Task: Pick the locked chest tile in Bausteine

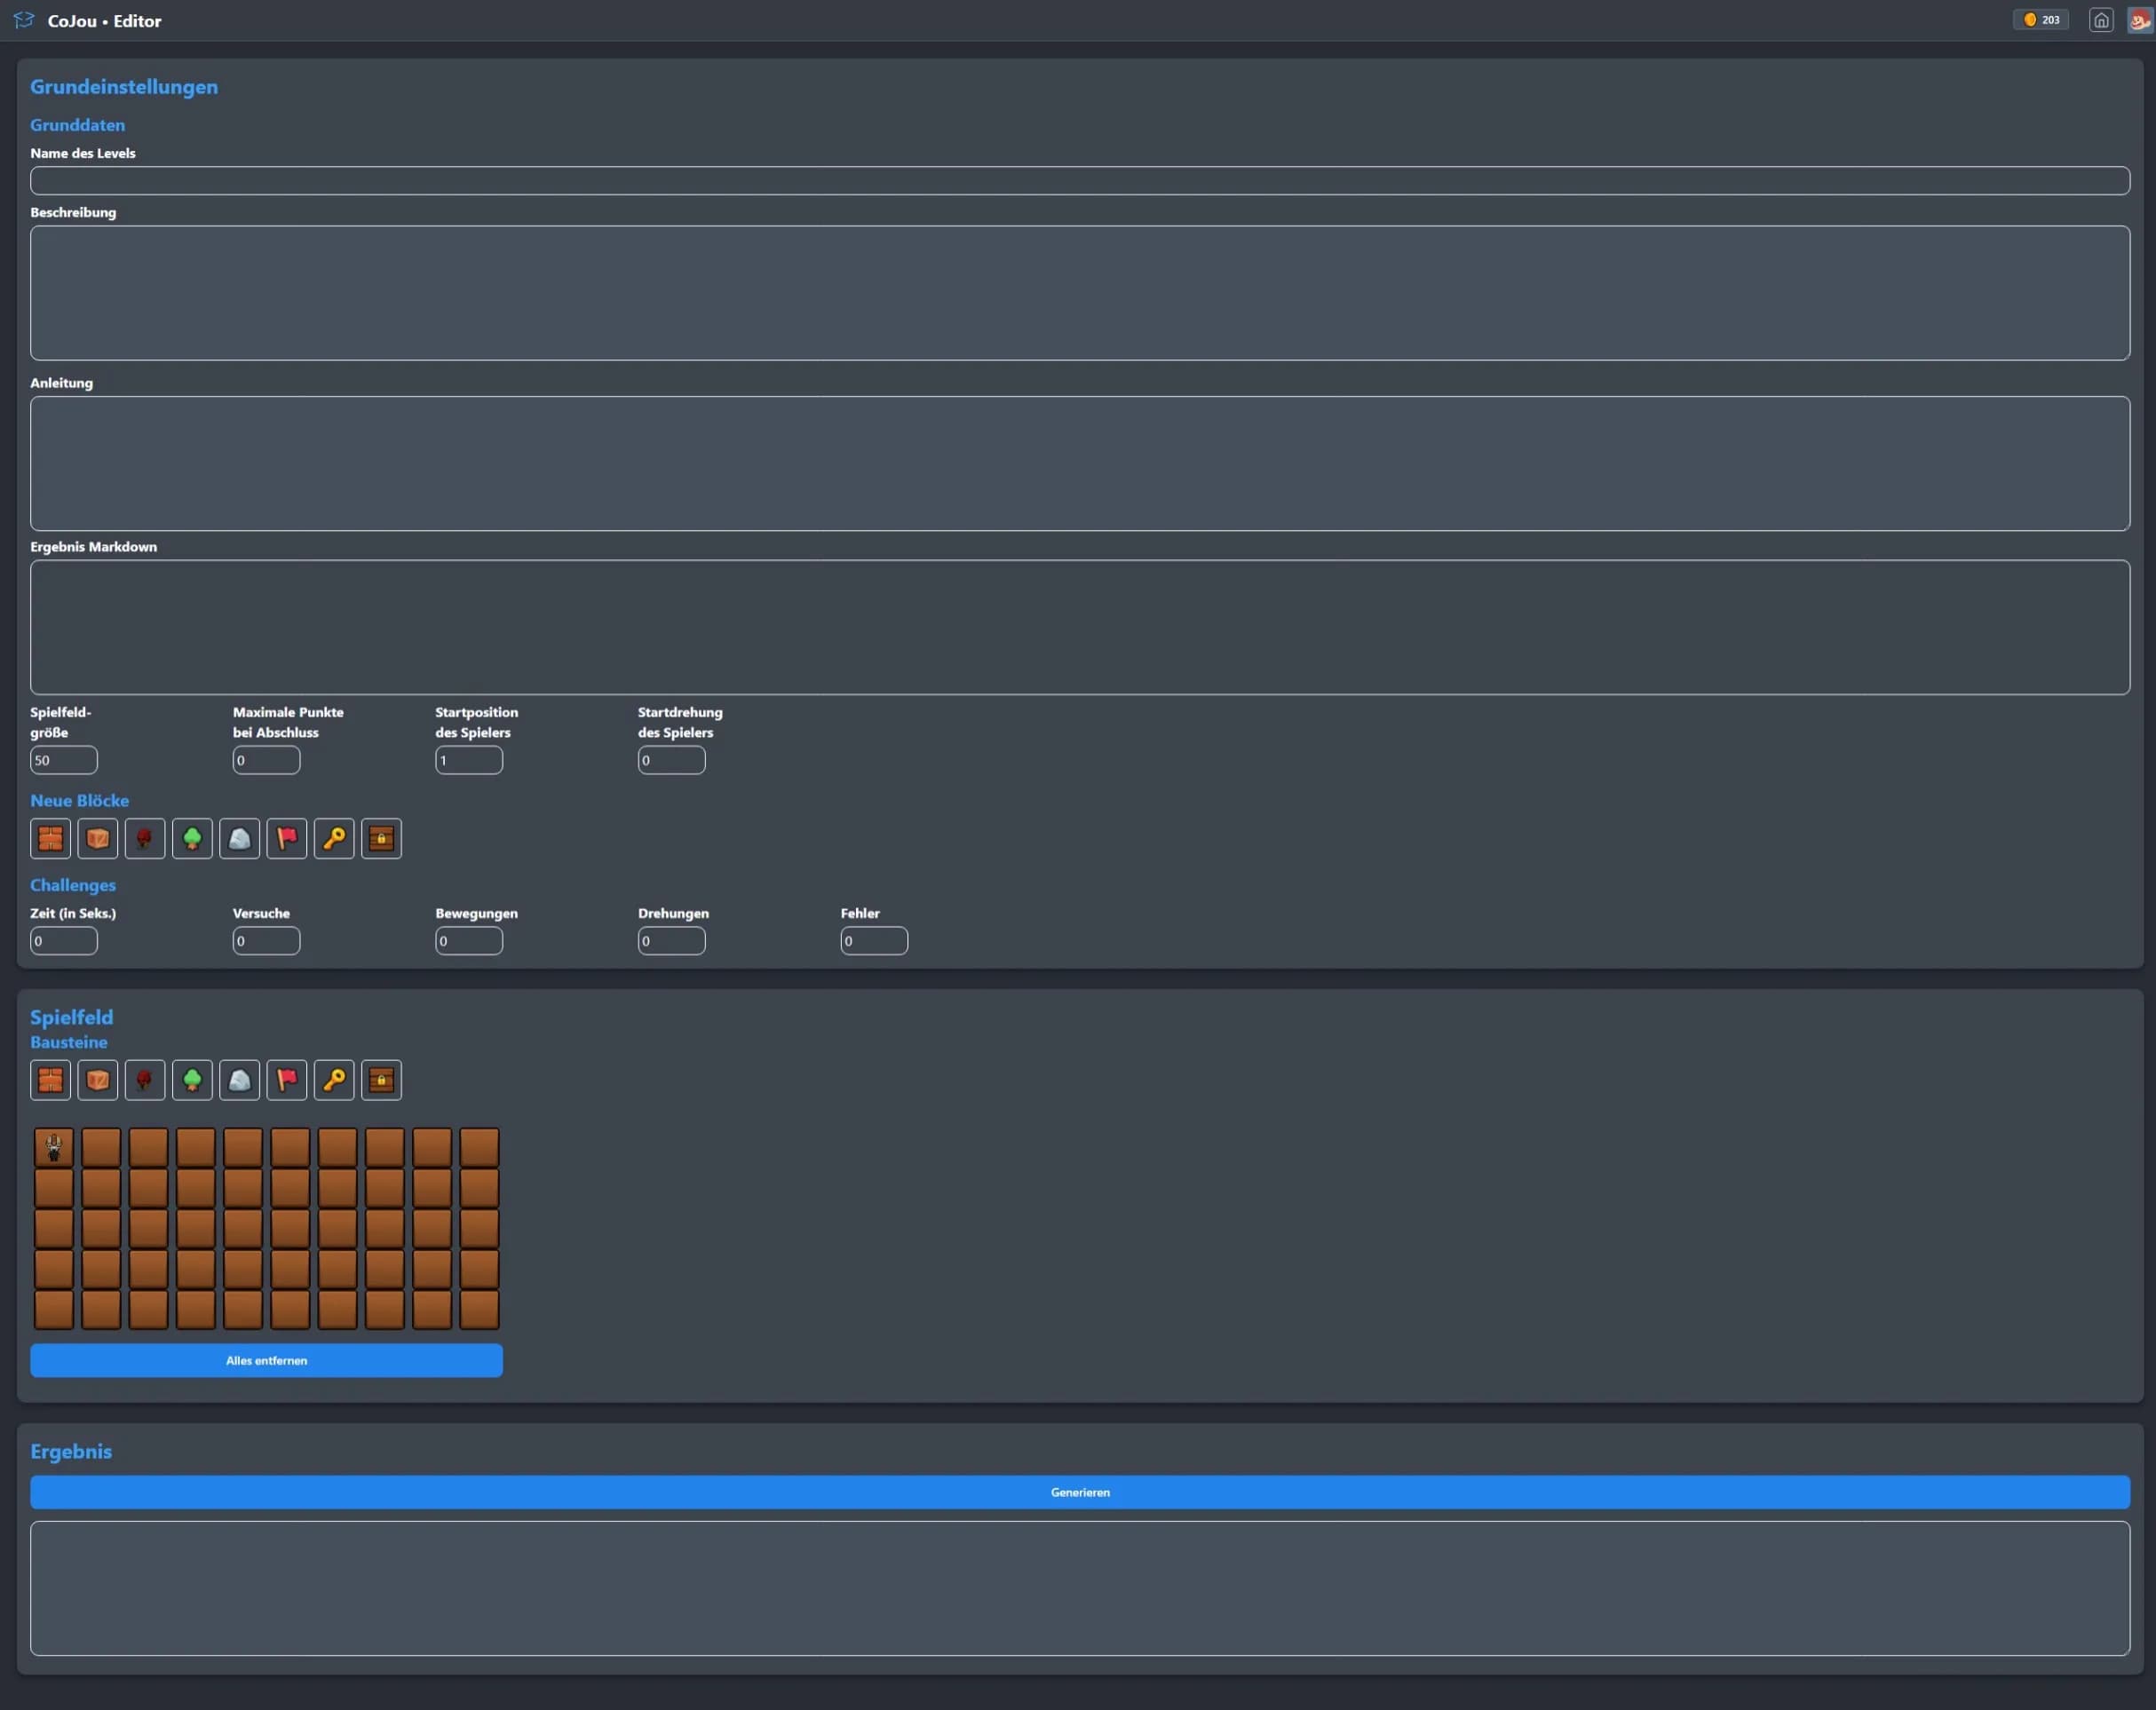Action: (381, 1080)
